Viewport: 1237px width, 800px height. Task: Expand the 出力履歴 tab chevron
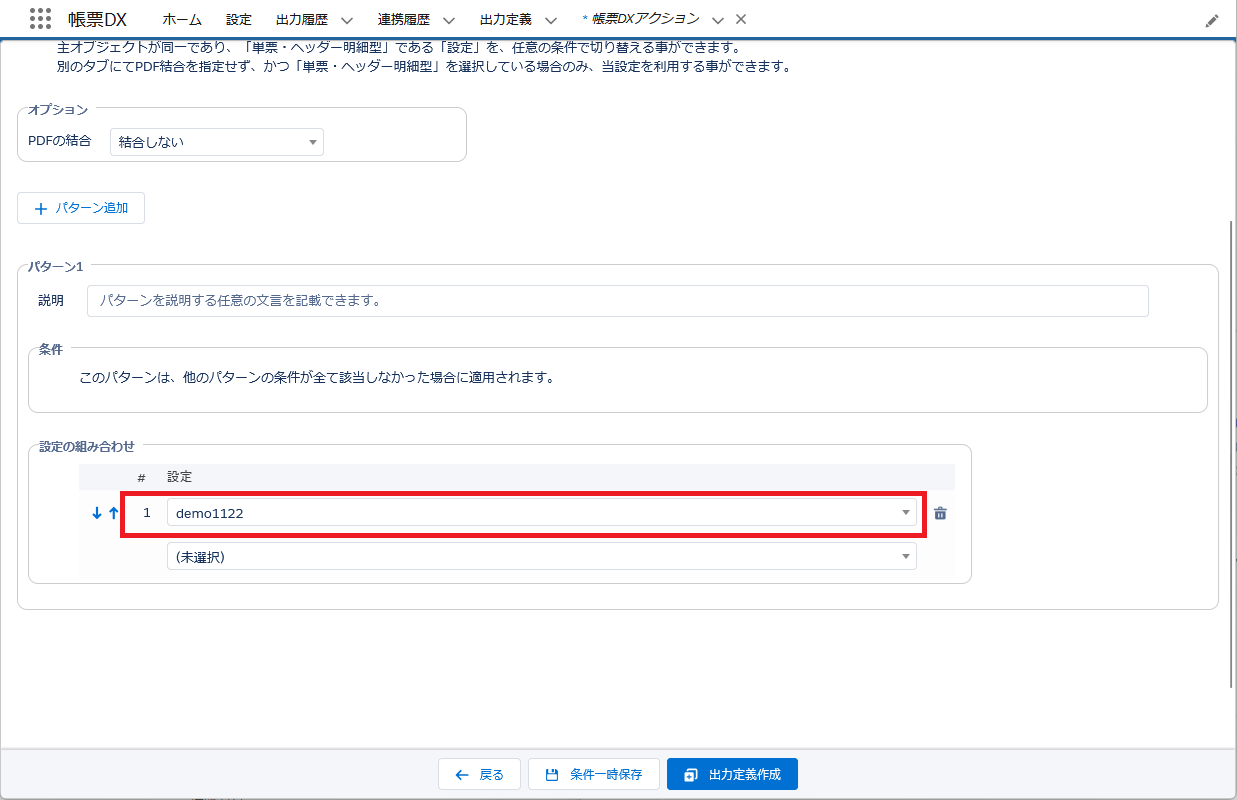pyautogui.click(x=346, y=20)
